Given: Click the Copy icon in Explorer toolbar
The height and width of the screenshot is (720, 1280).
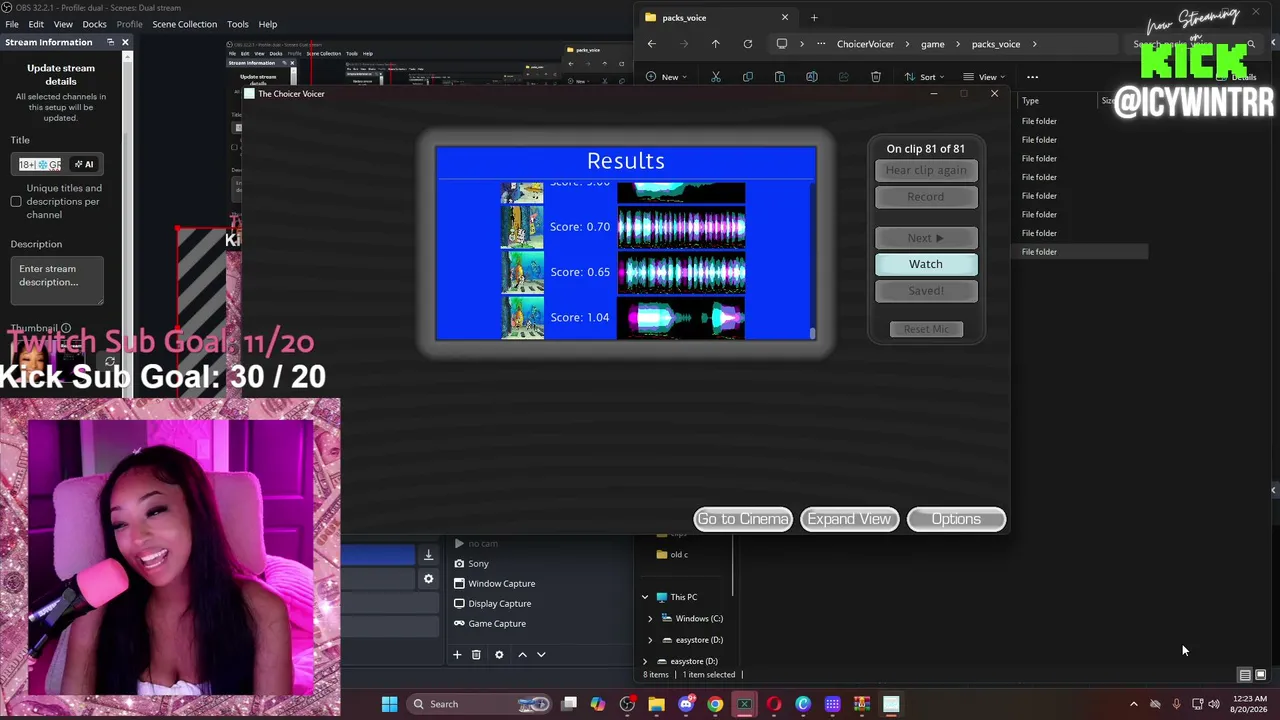Looking at the screenshot, I should [x=748, y=77].
